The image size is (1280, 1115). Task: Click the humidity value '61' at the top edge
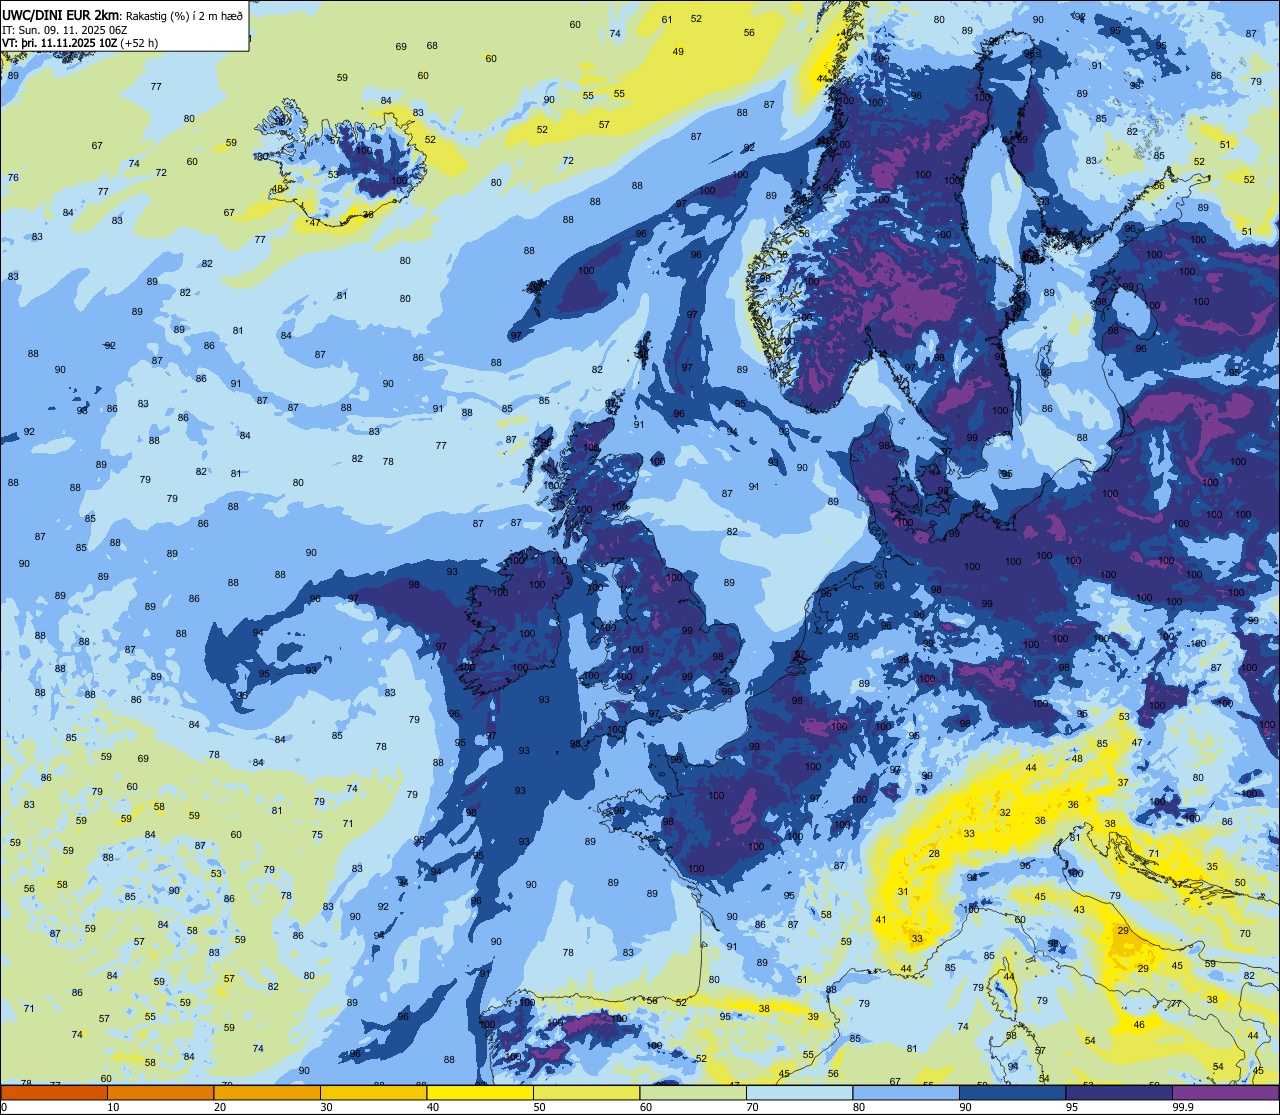(x=667, y=20)
